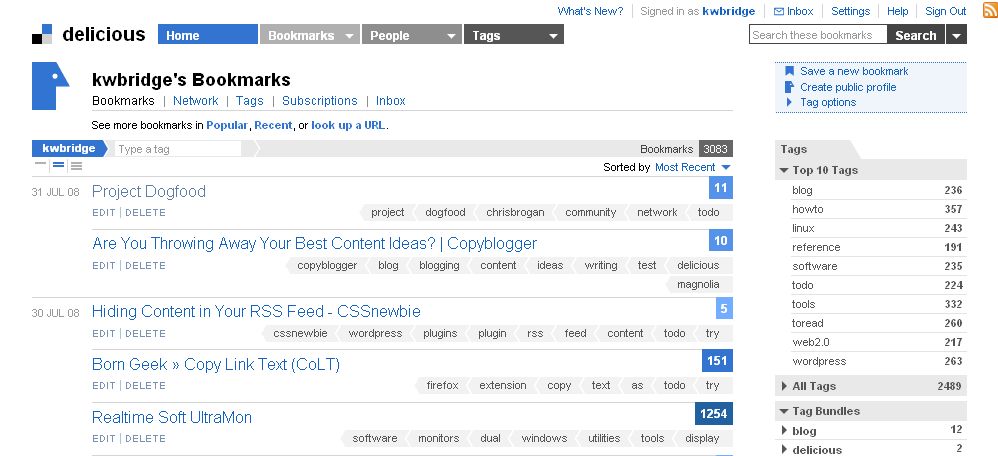Open the Tags menu dropdown arrow
Screen dimensions: 998x456
(553, 36)
